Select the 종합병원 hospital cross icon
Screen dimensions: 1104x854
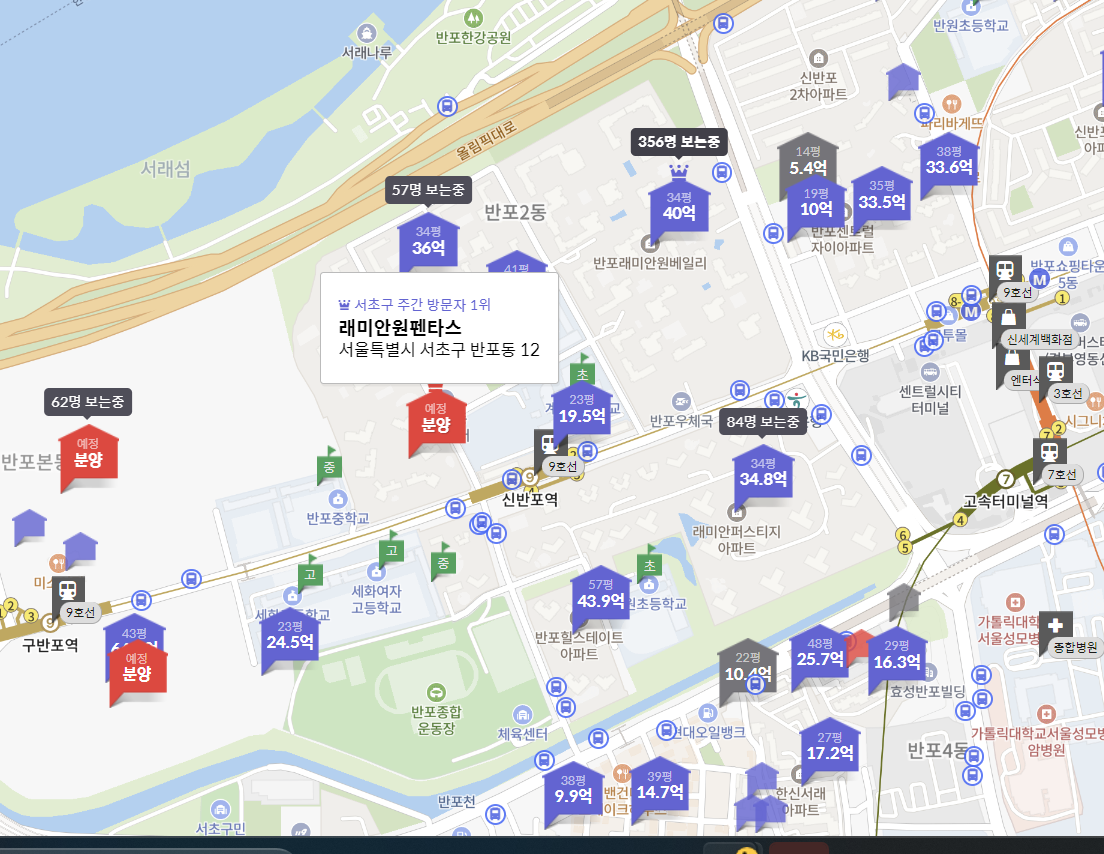coord(1055,626)
